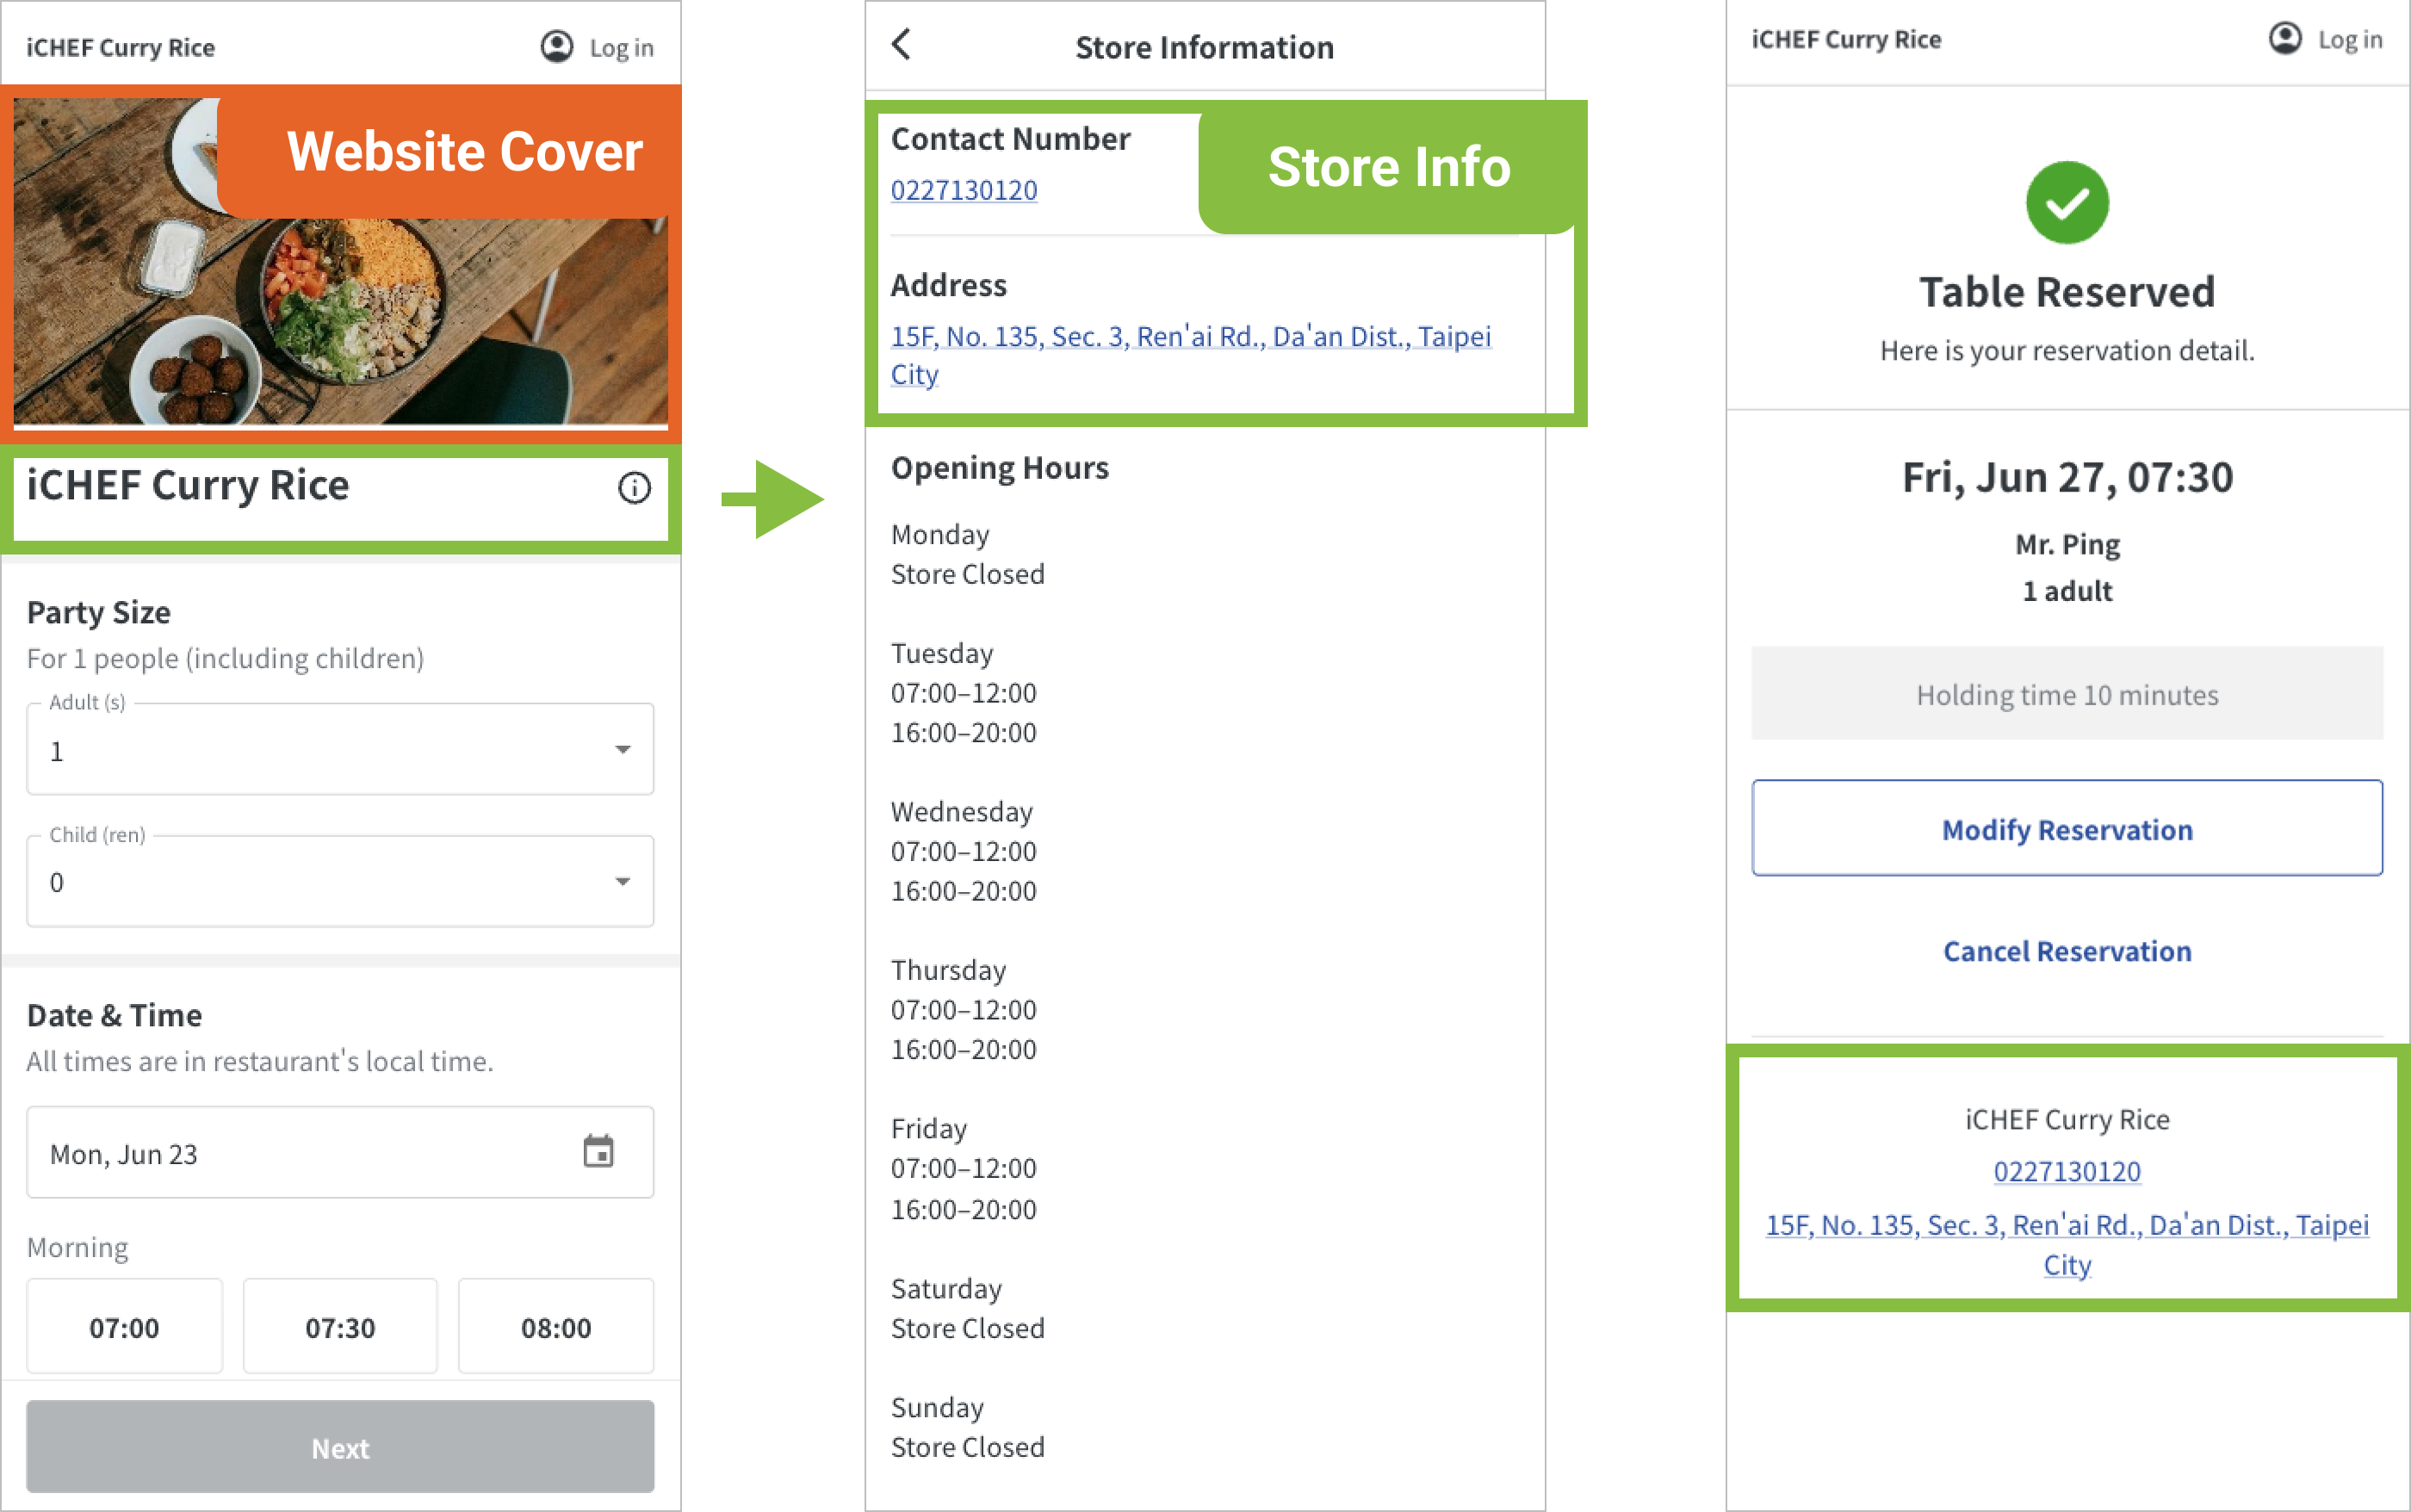Image resolution: width=2411 pixels, height=1512 pixels.
Task: Open the calendar date picker icon
Action: click(598, 1151)
